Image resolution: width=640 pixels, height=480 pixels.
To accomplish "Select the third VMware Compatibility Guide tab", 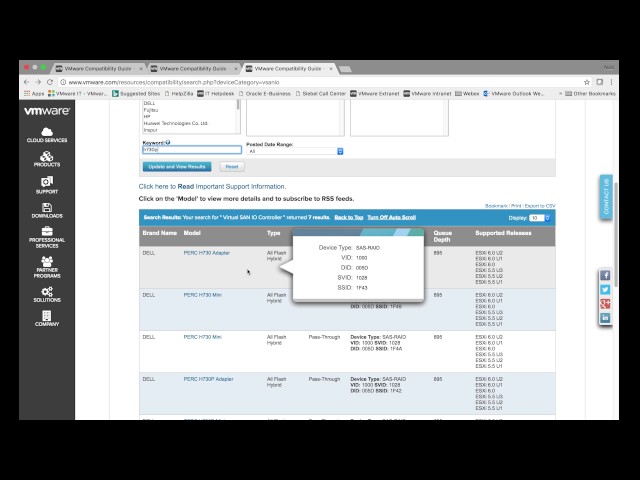I will pyautogui.click(x=289, y=69).
